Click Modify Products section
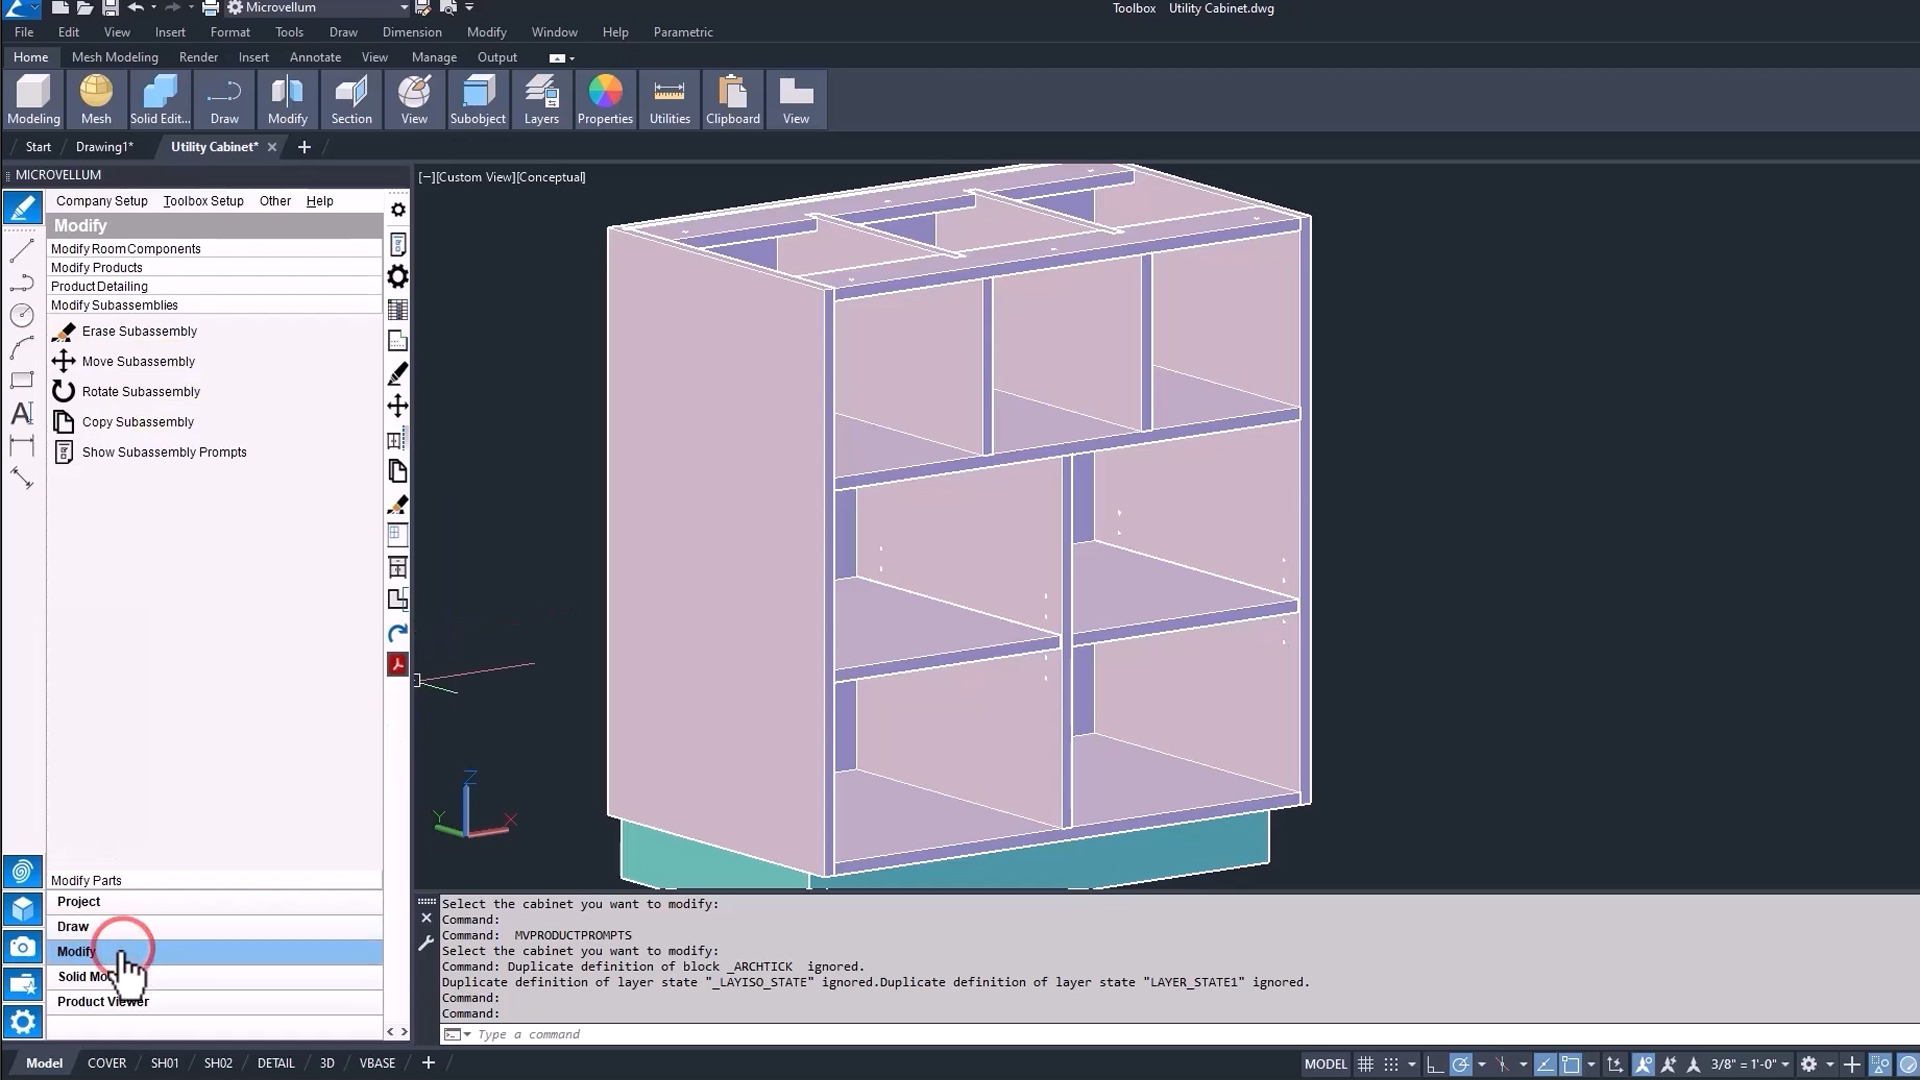The width and height of the screenshot is (1920, 1080). point(214,268)
